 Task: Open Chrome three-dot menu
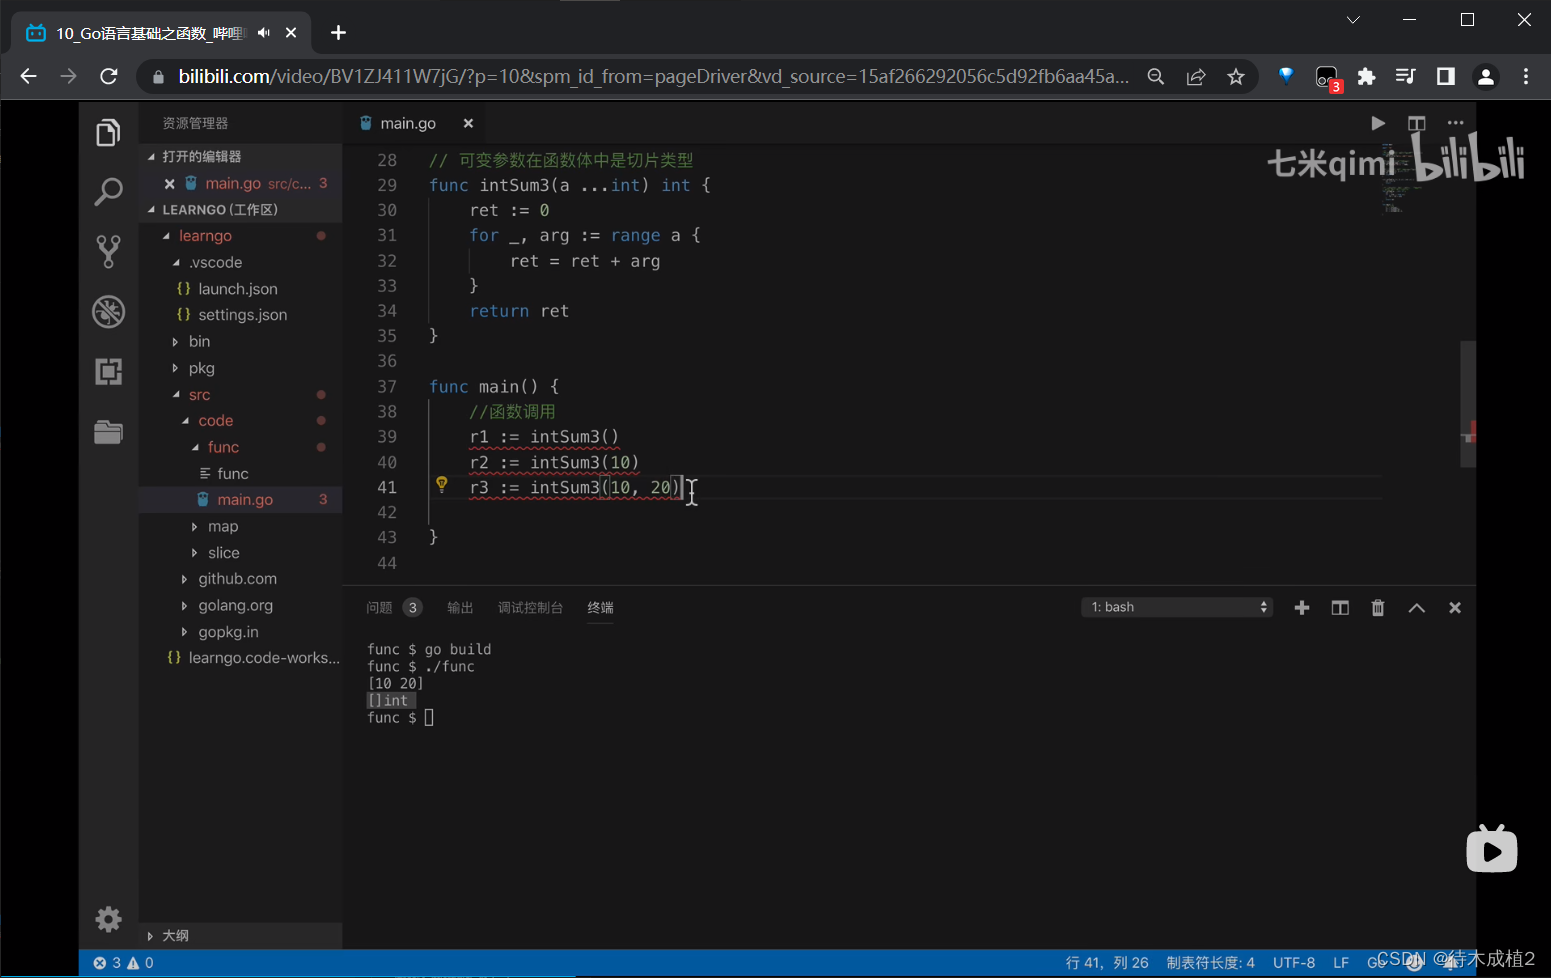[x=1526, y=77]
